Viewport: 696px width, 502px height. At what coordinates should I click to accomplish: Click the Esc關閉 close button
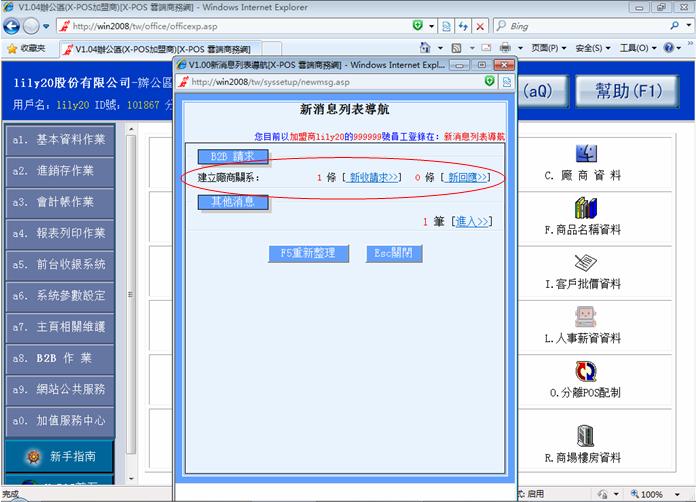[394, 253]
